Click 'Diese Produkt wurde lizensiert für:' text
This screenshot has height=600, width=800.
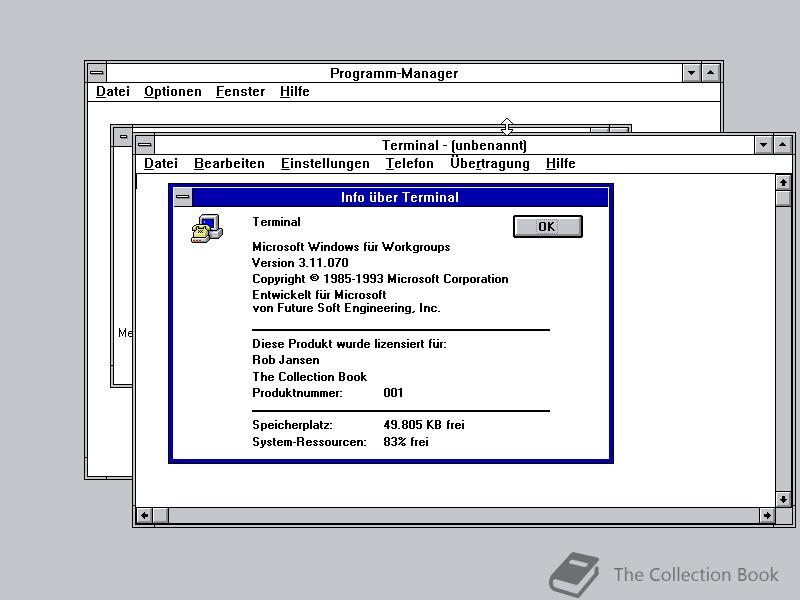[x=349, y=344]
